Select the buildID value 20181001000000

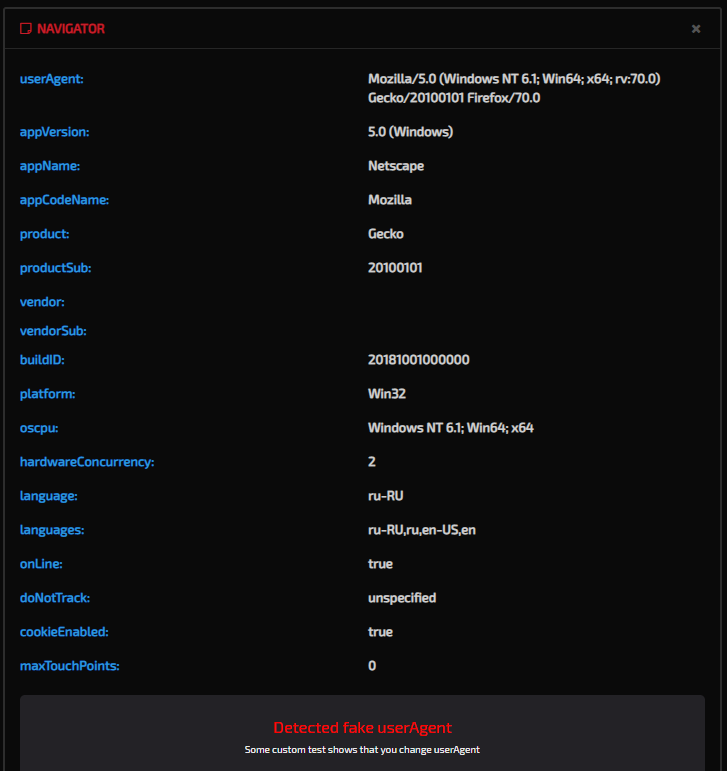pos(418,360)
